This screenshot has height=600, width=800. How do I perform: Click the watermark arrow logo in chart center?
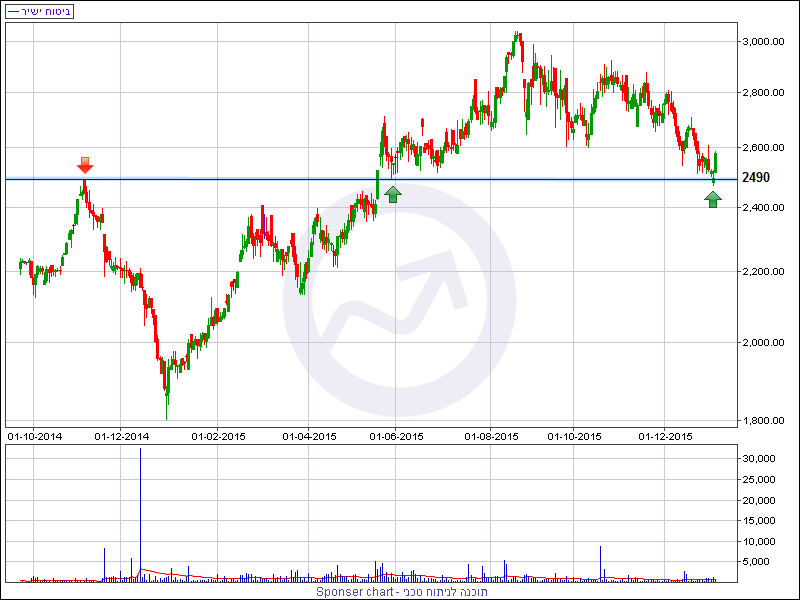coord(400,300)
